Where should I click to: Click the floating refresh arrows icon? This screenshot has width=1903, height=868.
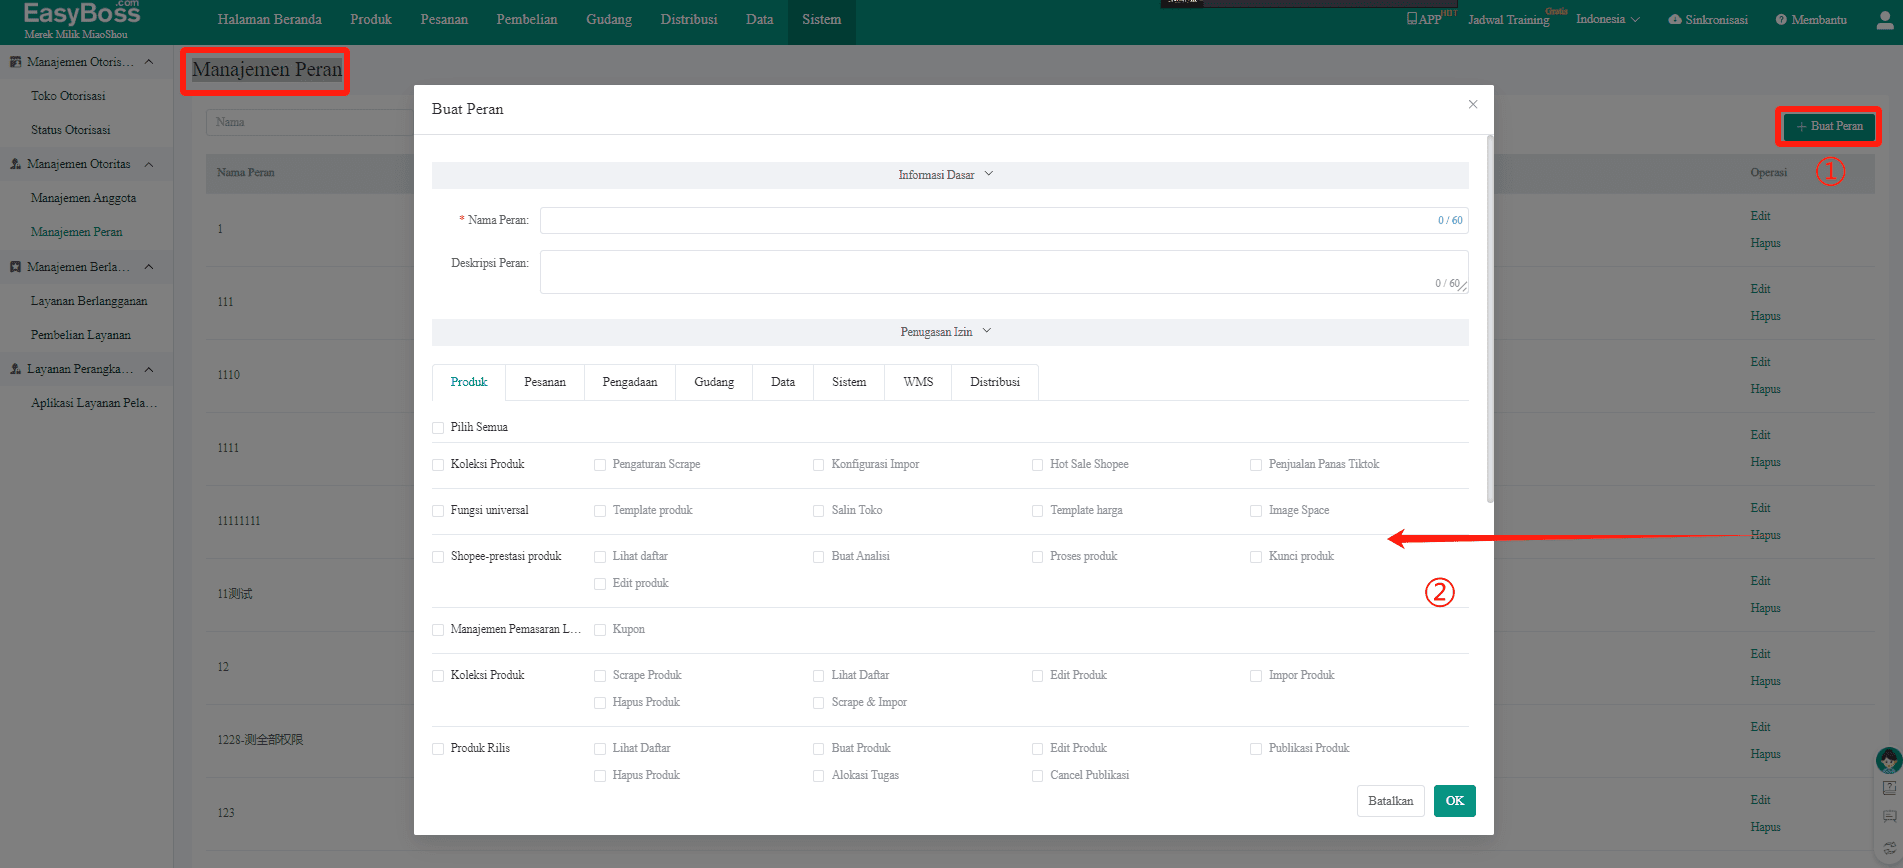pyautogui.click(x=1889, y=848)
